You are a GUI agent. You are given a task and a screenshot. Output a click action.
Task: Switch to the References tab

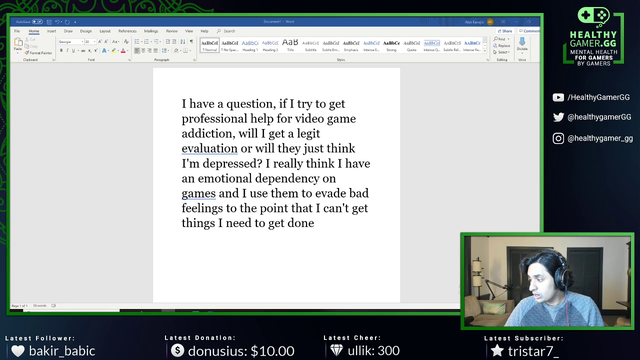(x=127, y=31)
